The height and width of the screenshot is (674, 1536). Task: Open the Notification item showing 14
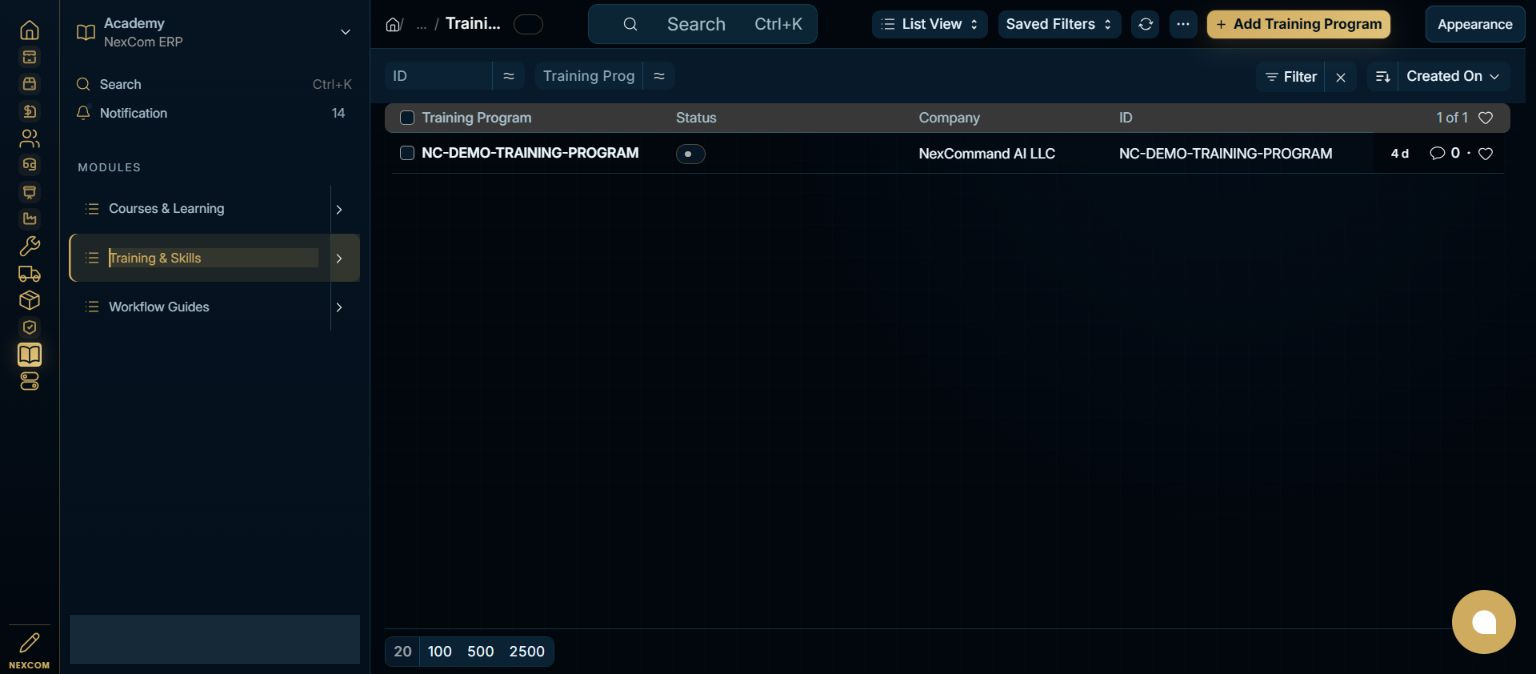214,113
